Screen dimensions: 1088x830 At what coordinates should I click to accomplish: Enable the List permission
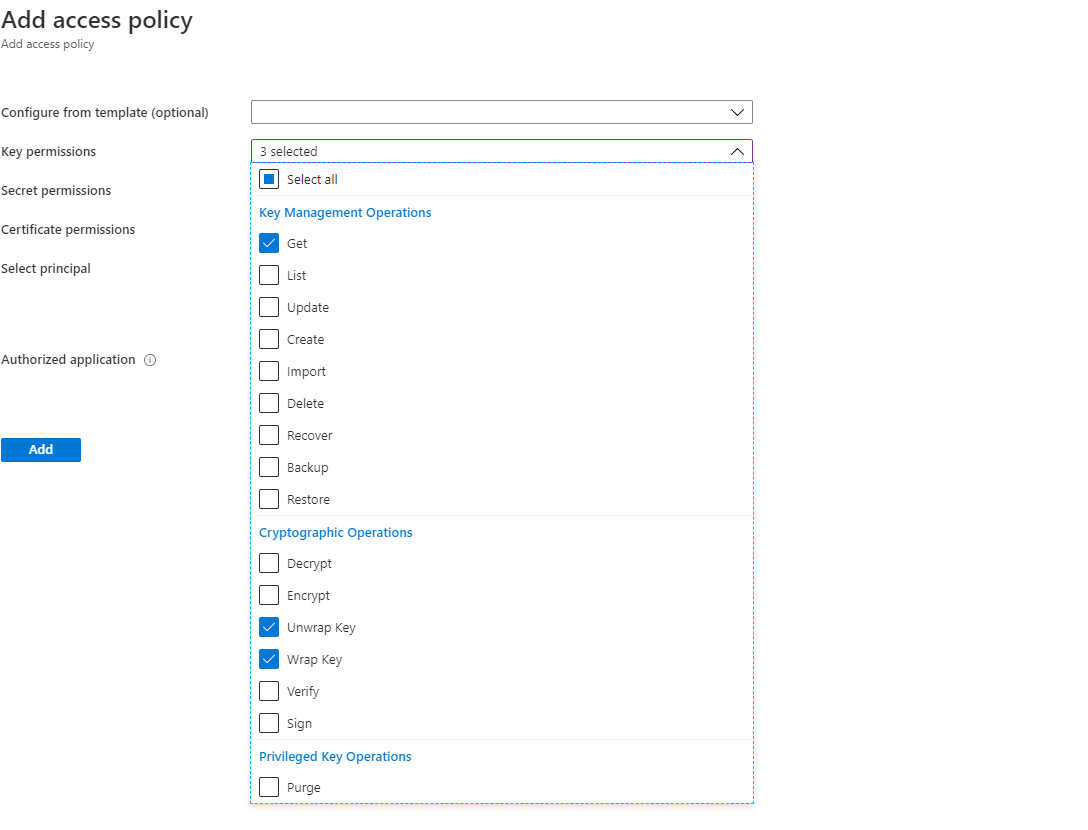coord(268,275)
